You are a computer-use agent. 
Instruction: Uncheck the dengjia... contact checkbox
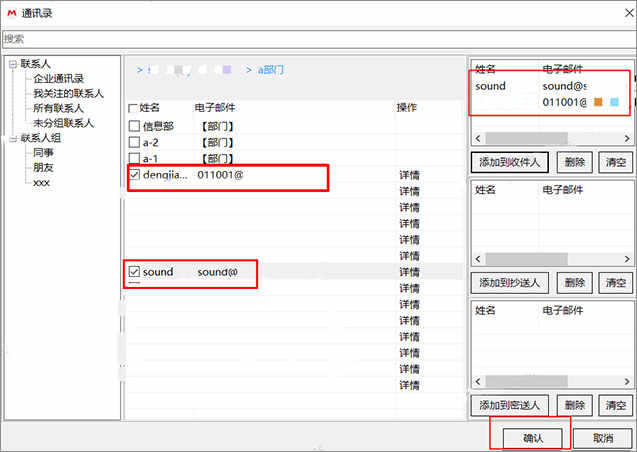(134, 175)
